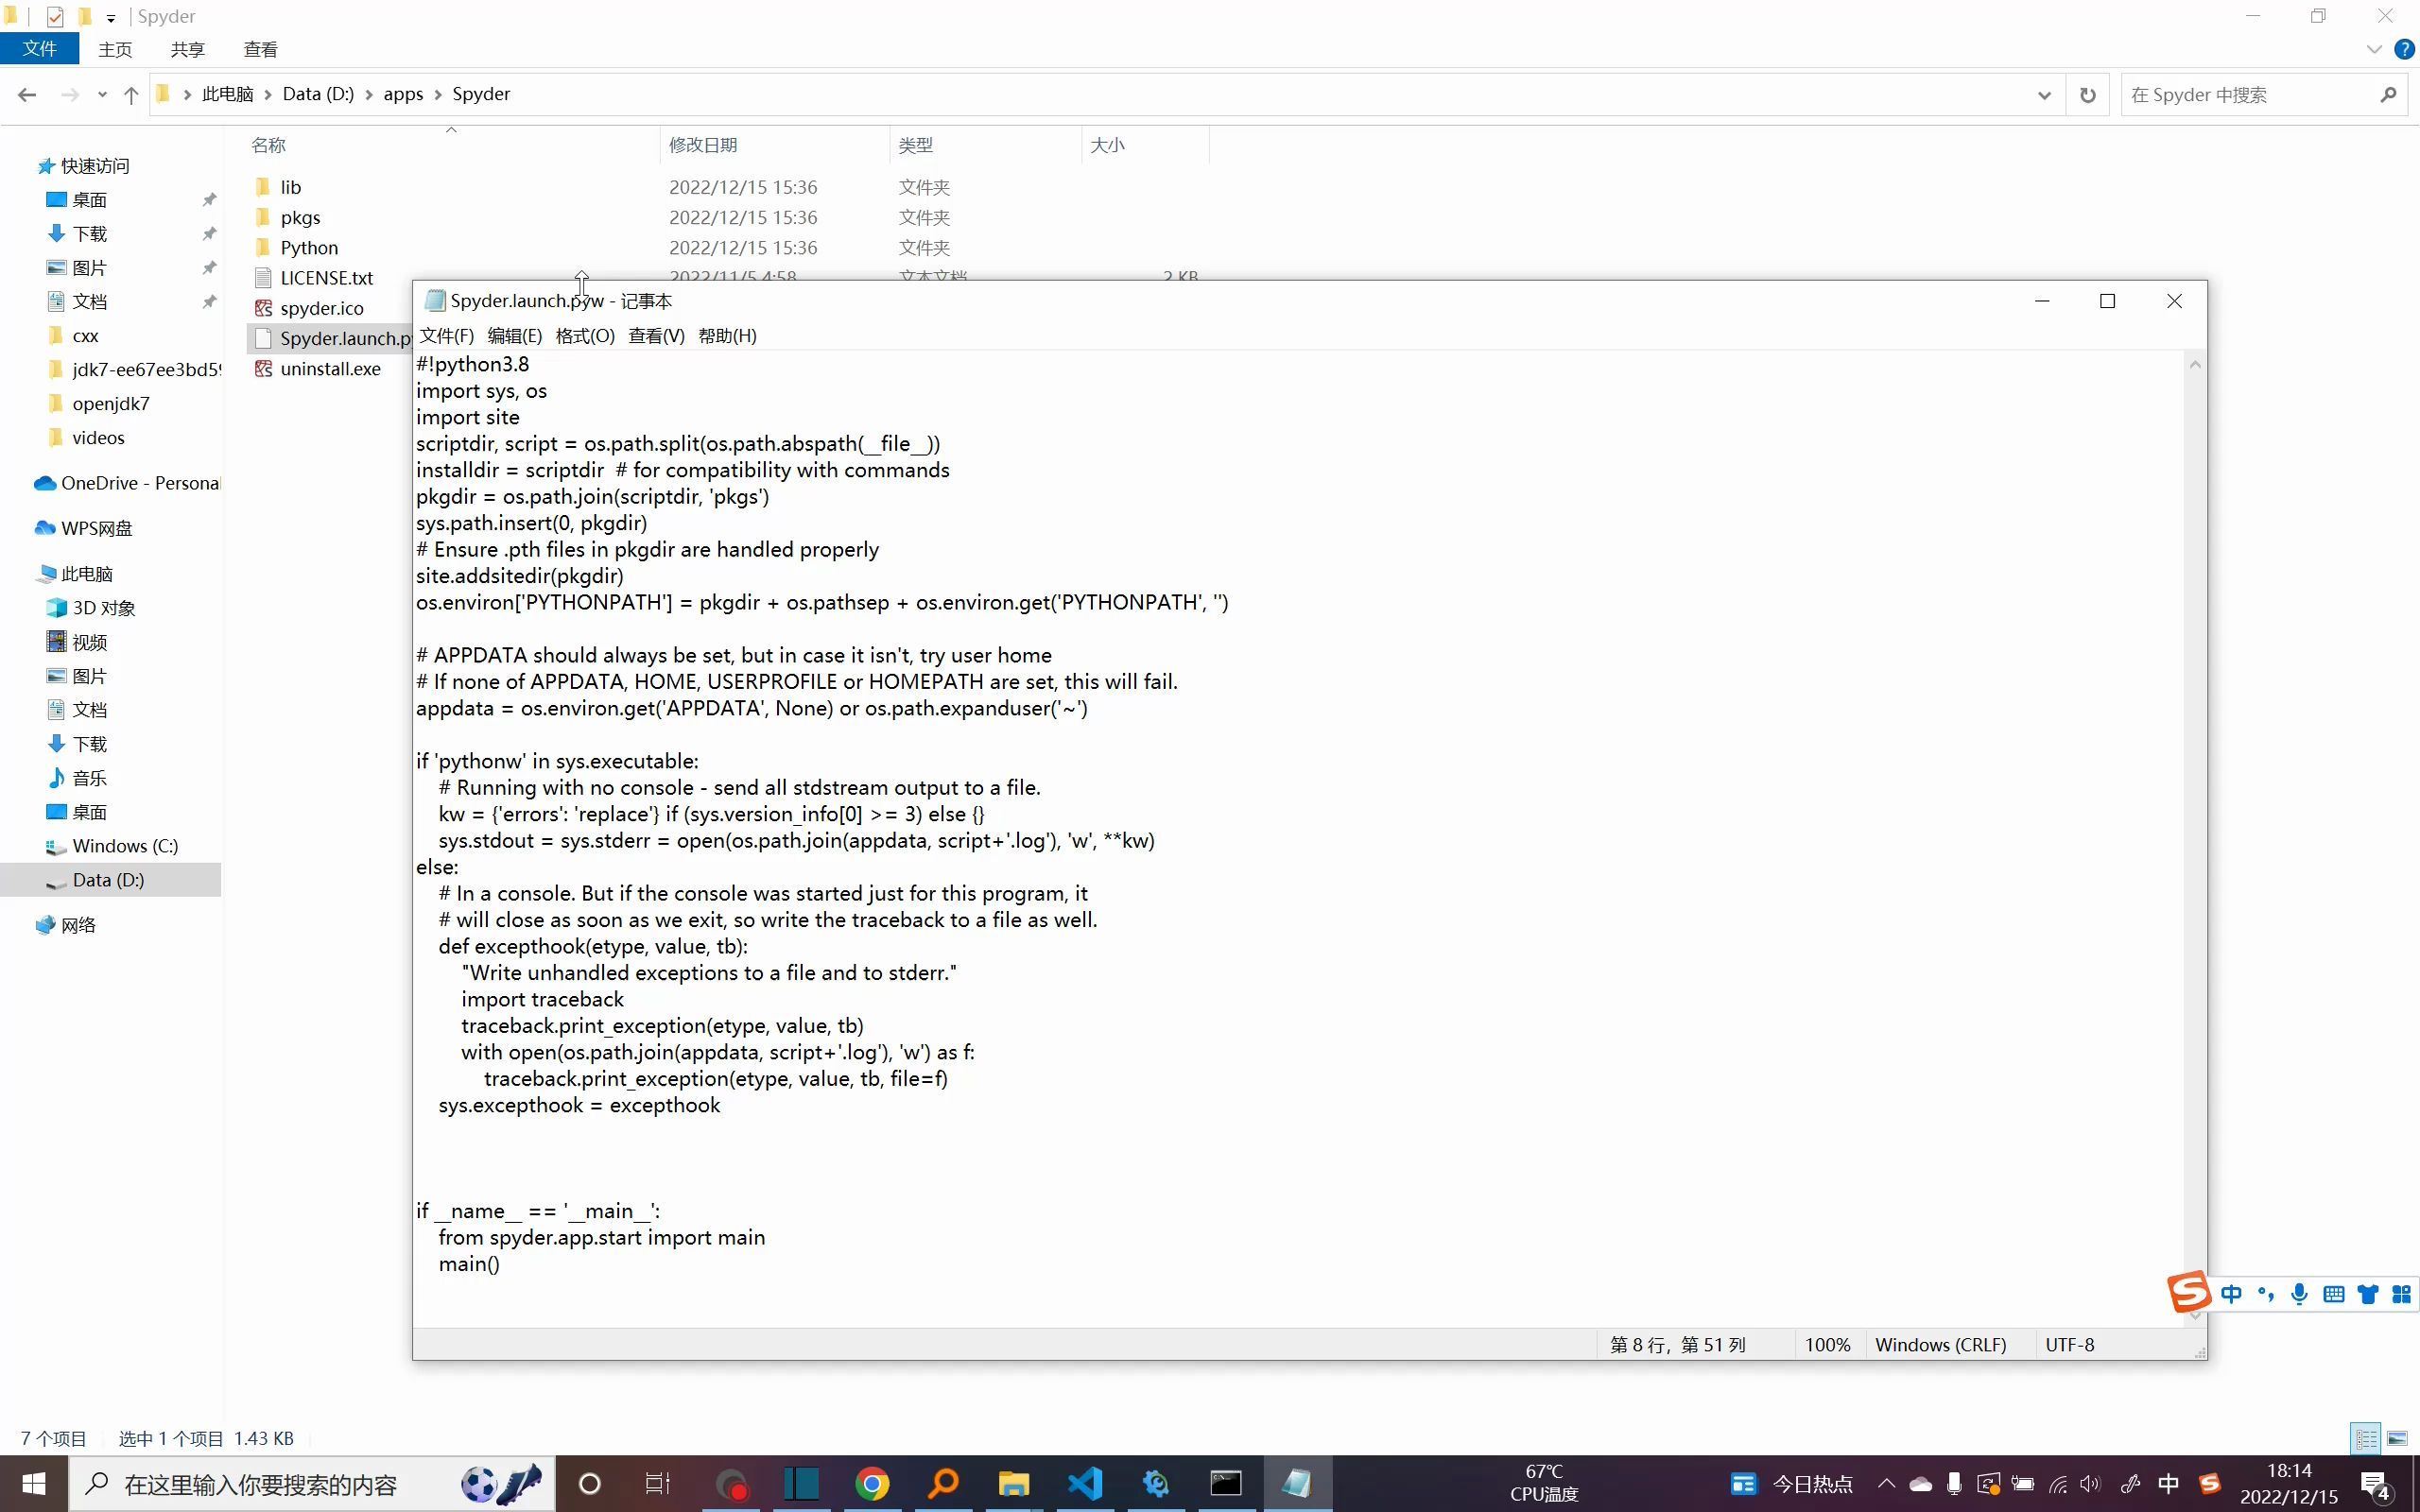Switch to large icons view
2420x1512 pixels.
[x=2397, y=1438]
